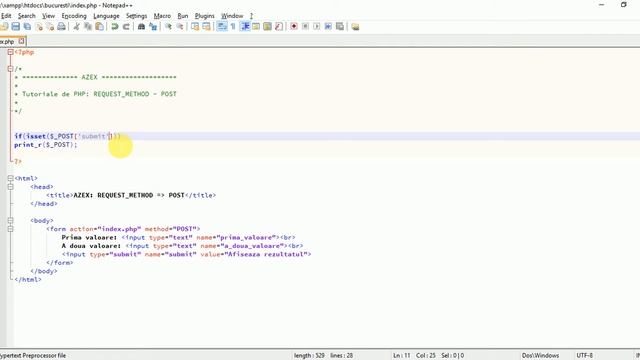
Task: Start macro recording with red dot icon
Action: click(x=294, y=27)
